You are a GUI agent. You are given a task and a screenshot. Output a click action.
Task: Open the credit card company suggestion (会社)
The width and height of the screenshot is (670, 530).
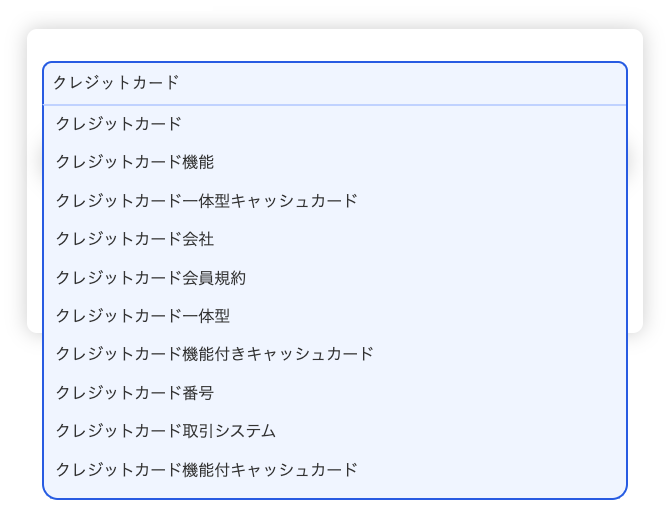[x=136, y=239]
